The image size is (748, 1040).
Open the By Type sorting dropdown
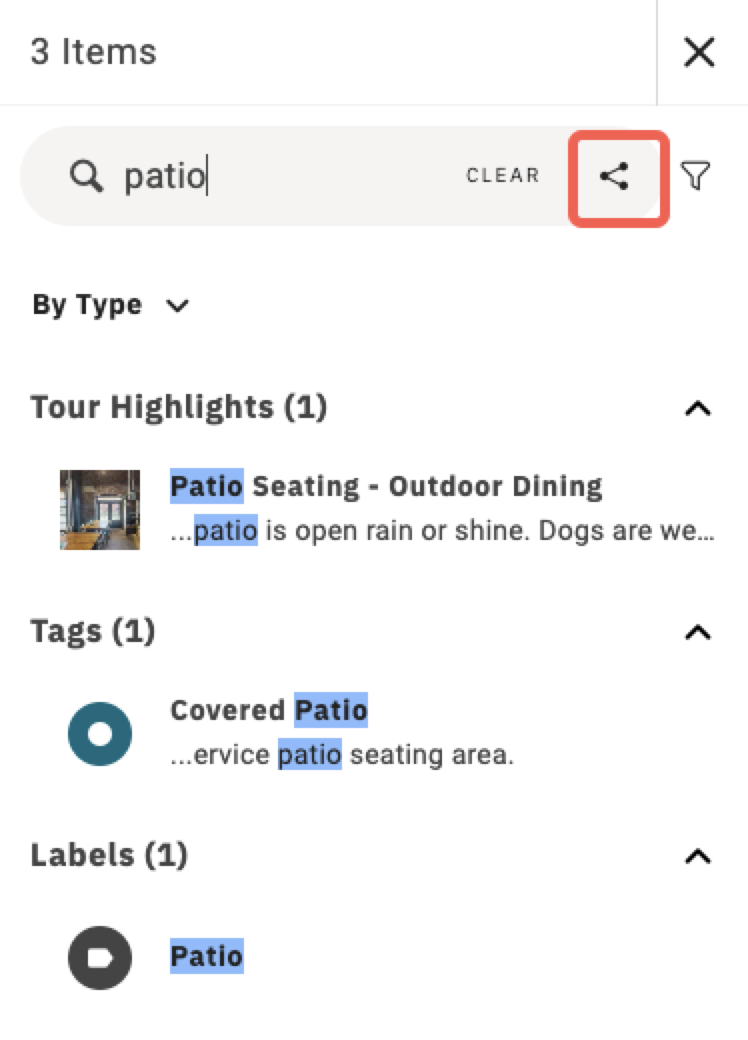pos(111,305)
